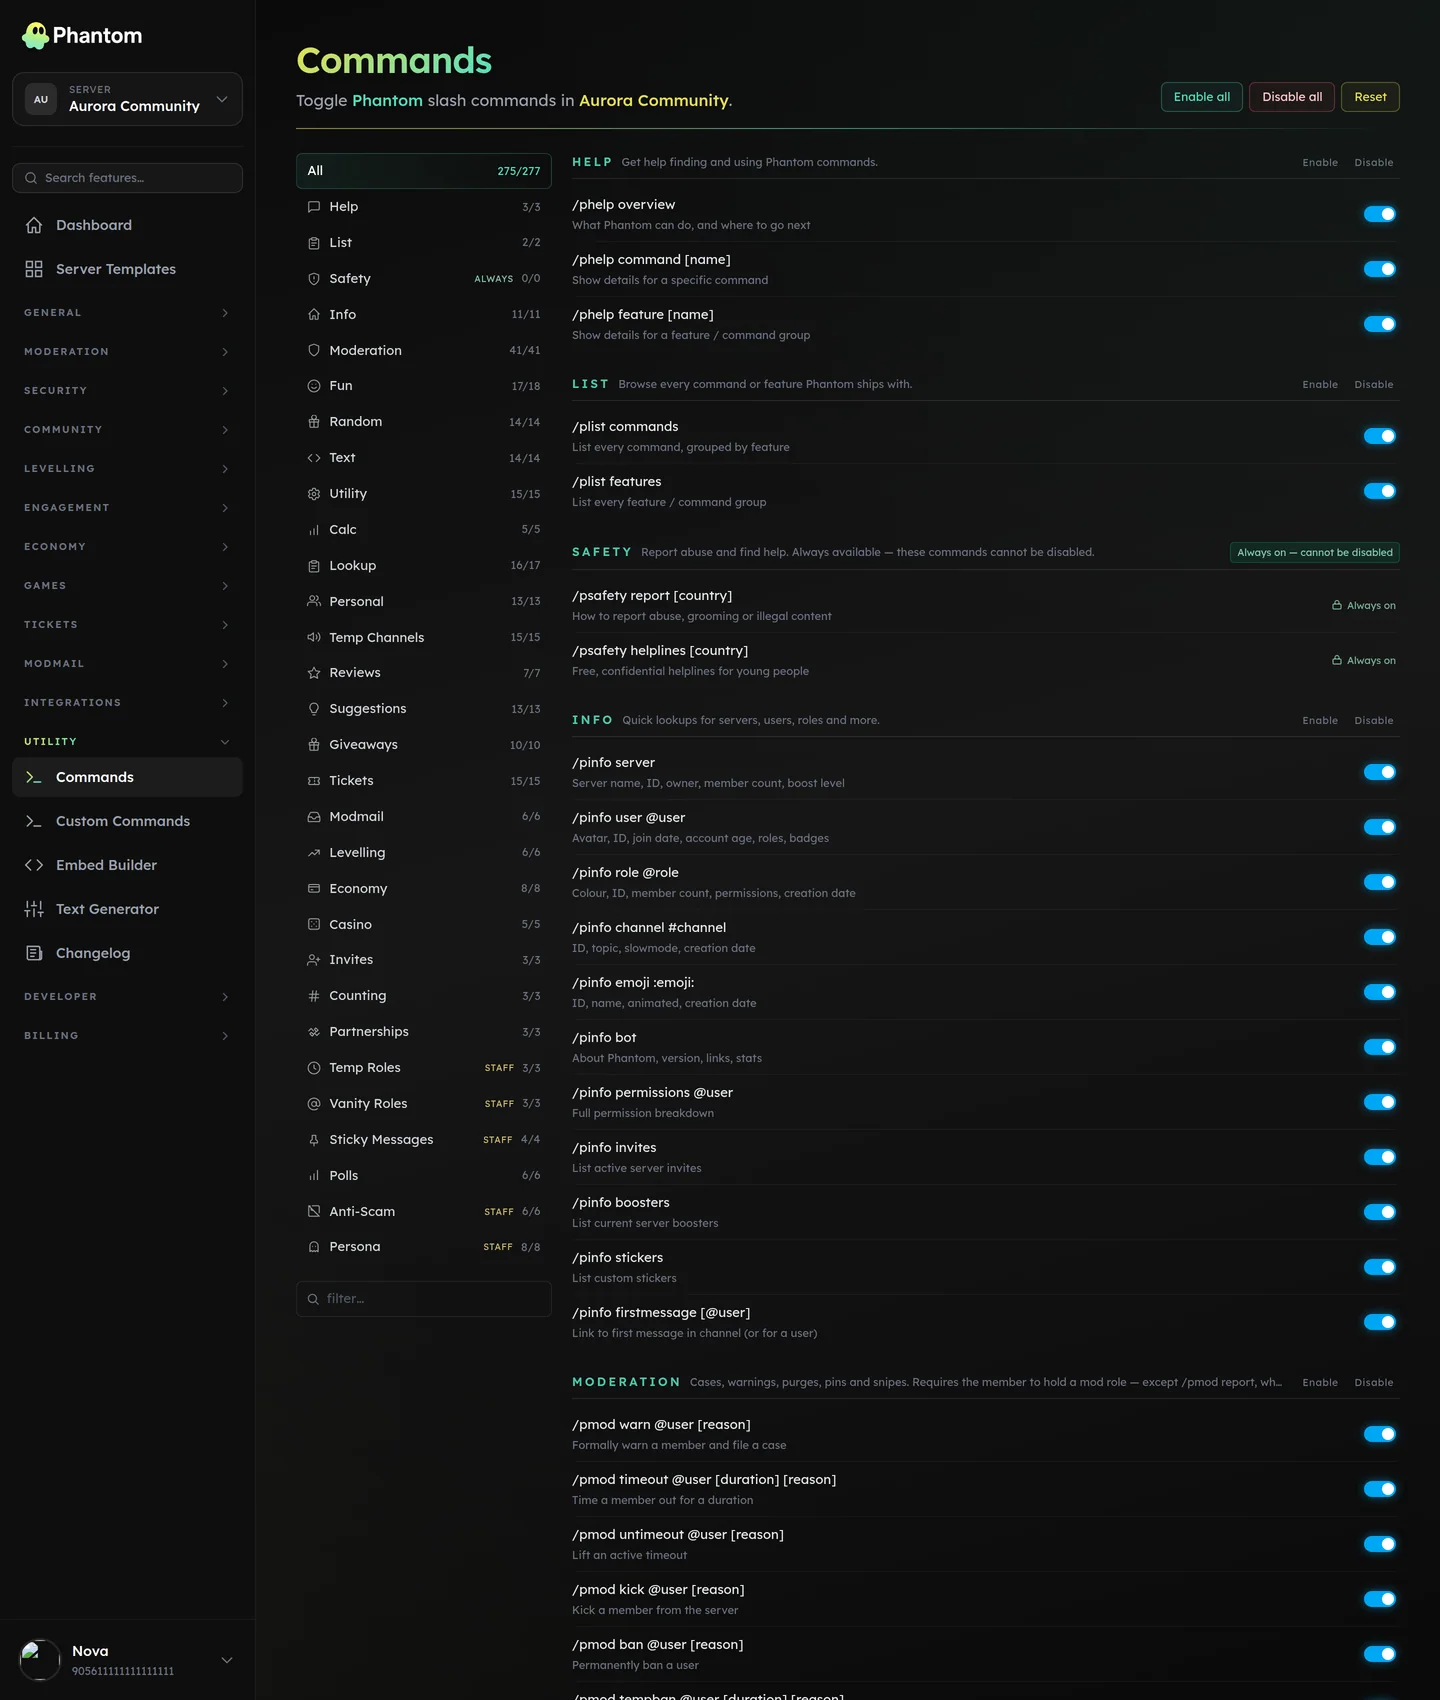This screenshot has height=1700, width=1440.
Task: Click the Changelog document icon
Action: click(x=34, y=953)
